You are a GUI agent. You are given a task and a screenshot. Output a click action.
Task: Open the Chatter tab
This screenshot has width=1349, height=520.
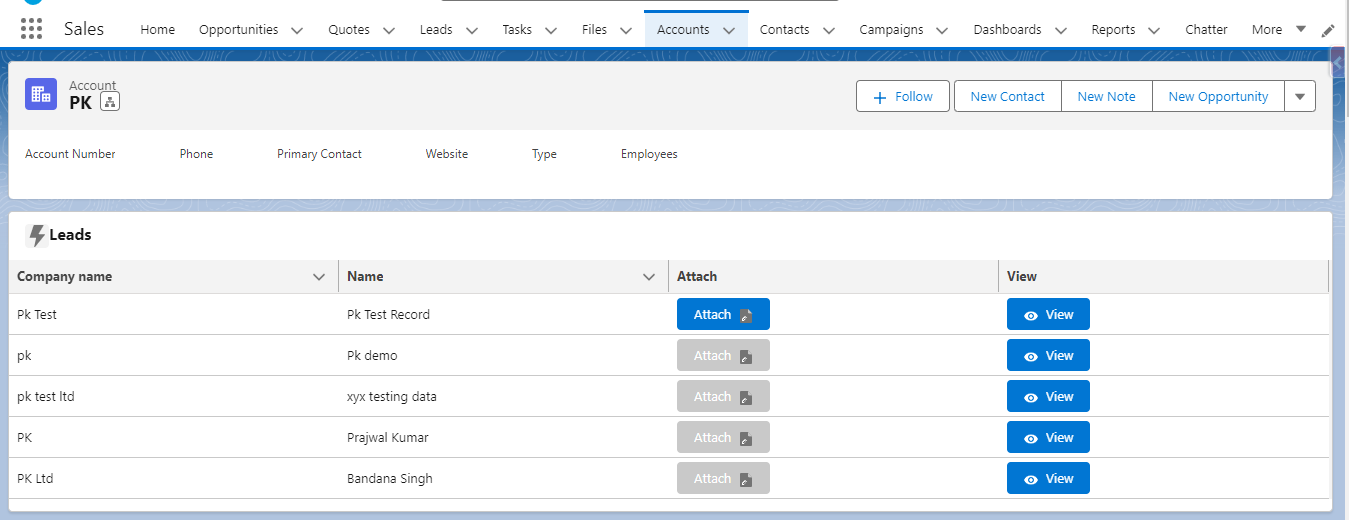tap(1206, 30)
